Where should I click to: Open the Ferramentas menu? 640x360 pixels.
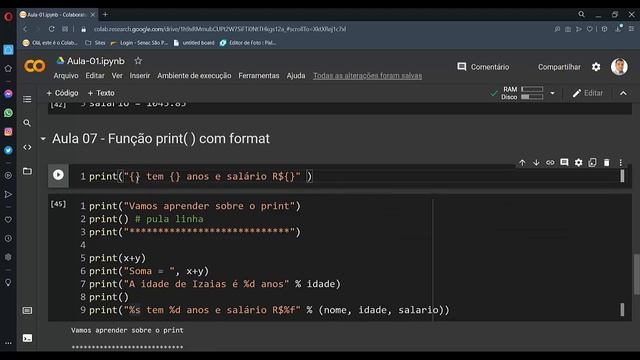(x=259, y=76)
